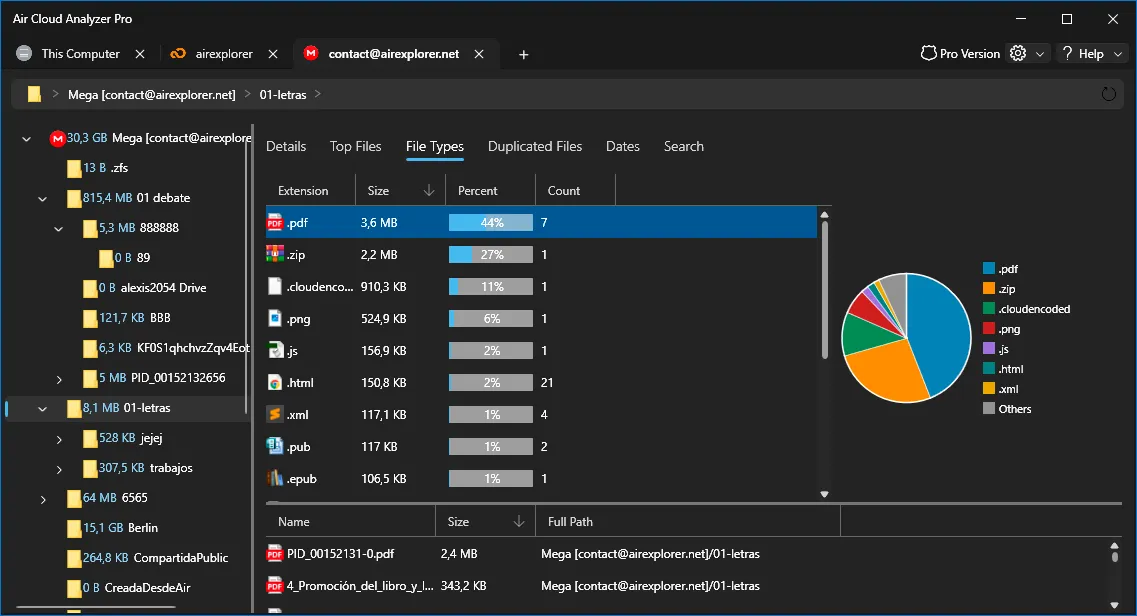Click the archive icon for .zip
This screenshot has width=1137, height=616.
pos(275,254)
